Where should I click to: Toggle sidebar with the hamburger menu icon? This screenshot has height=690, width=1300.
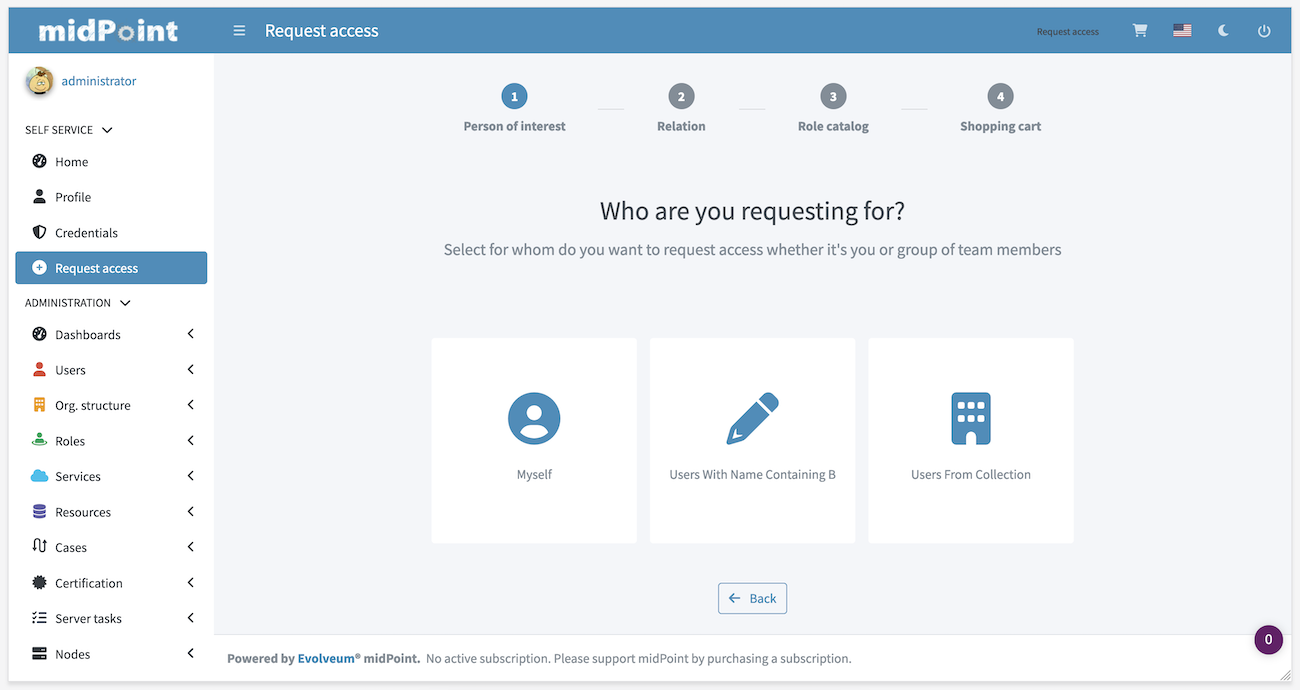(239, 31)
